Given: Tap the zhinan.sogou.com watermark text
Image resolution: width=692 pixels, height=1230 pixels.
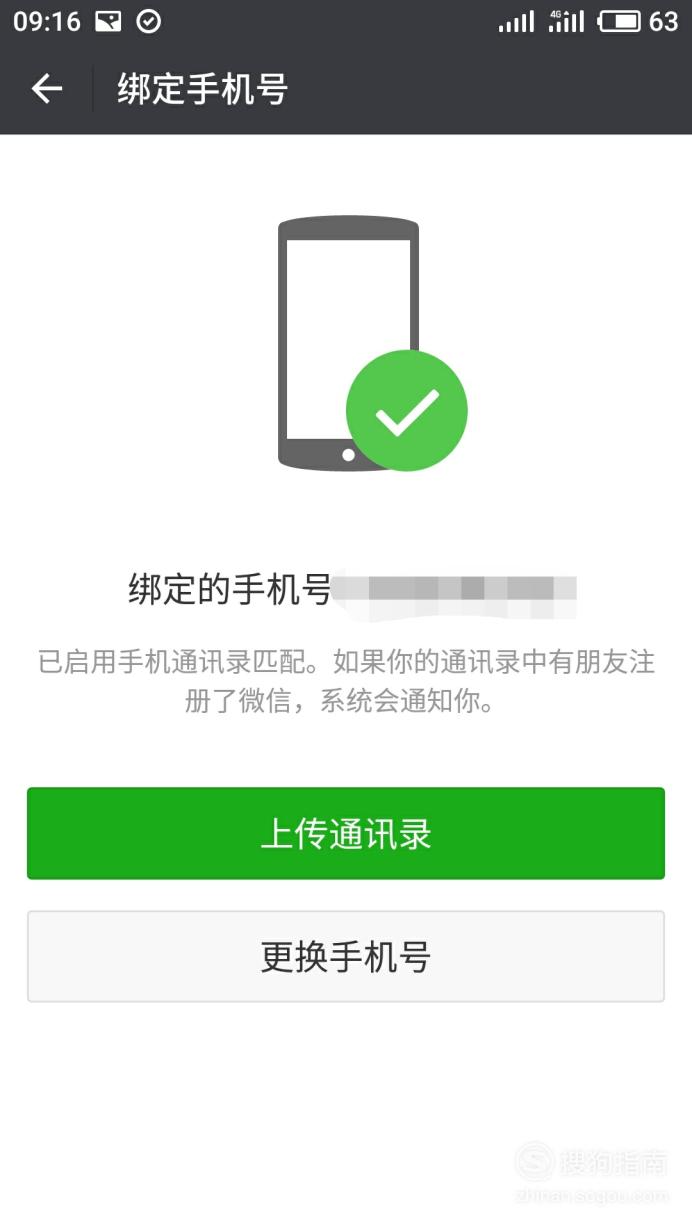Looking at the screenshot, I should pyautogui.click(x=592, y=1196).
